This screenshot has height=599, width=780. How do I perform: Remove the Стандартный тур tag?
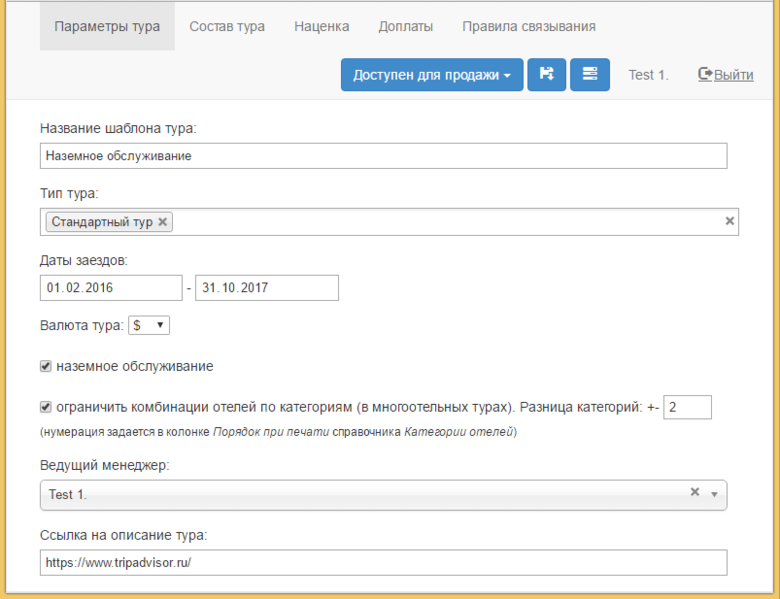click(x=163, y=222)
